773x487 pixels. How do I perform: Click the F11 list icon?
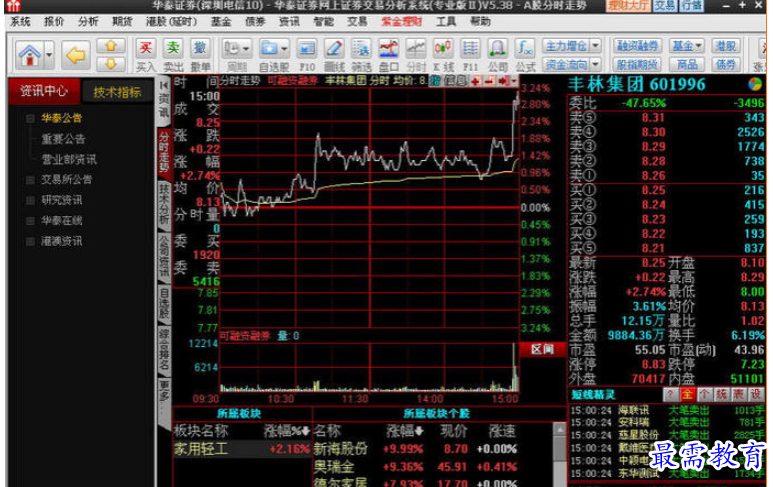470,48
